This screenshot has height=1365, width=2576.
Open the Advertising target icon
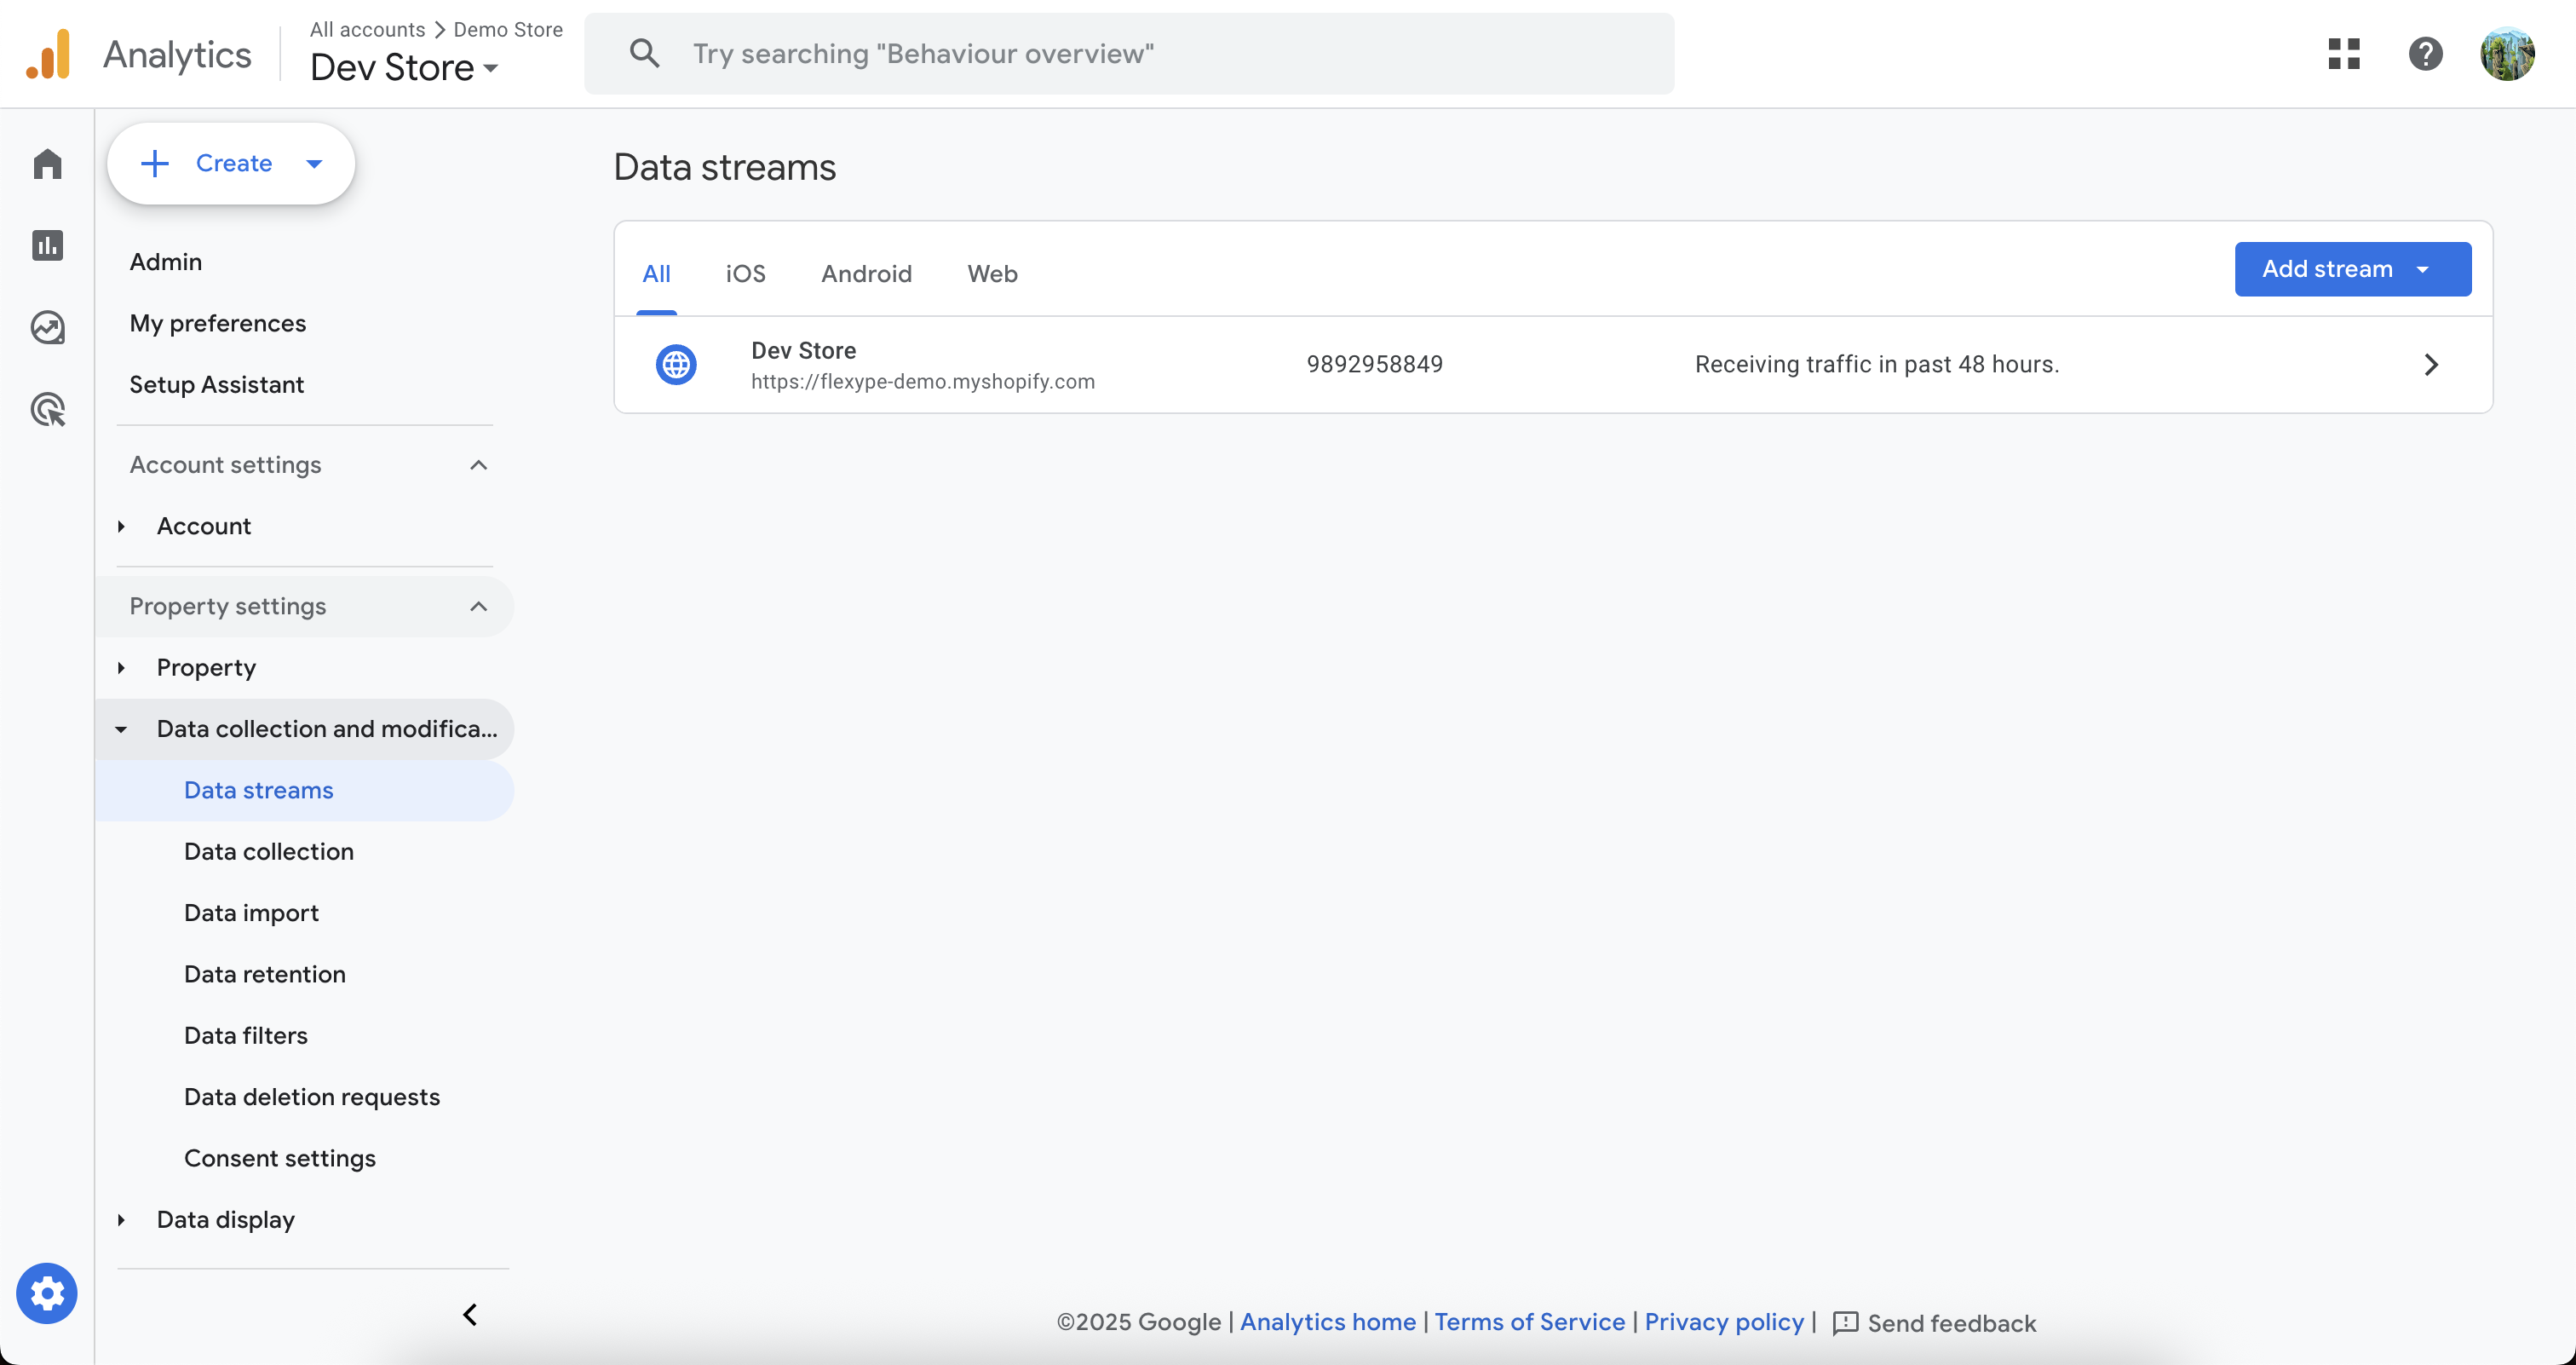[47, 409]
